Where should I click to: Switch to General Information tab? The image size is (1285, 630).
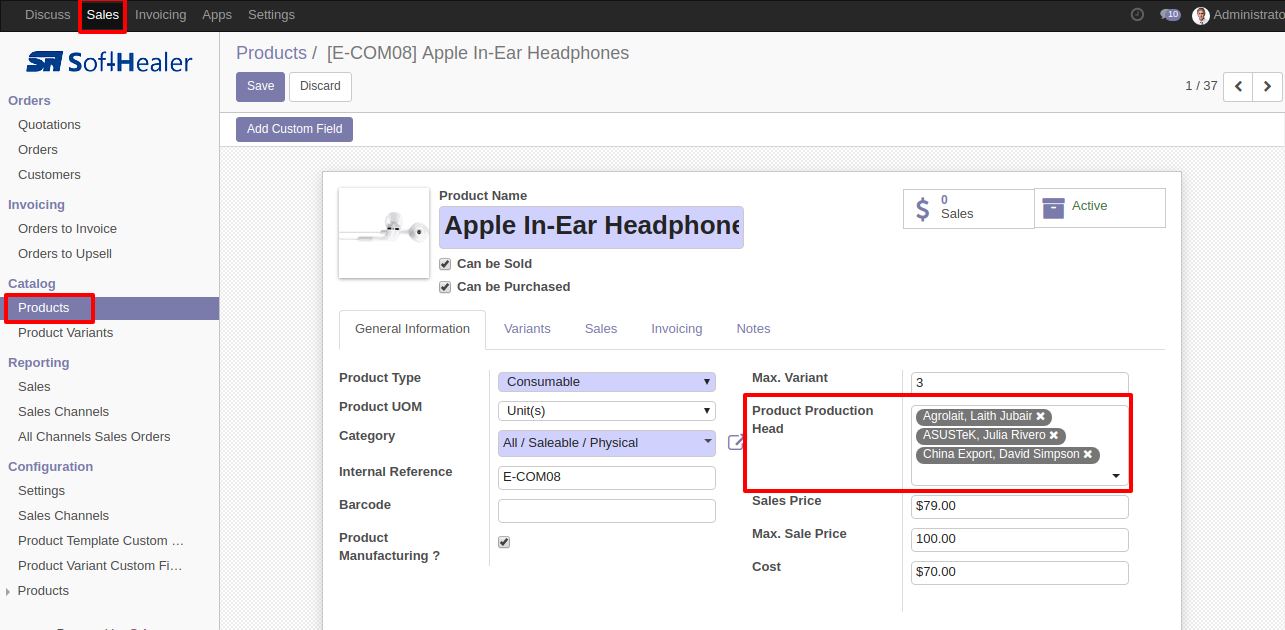[412, 329]
